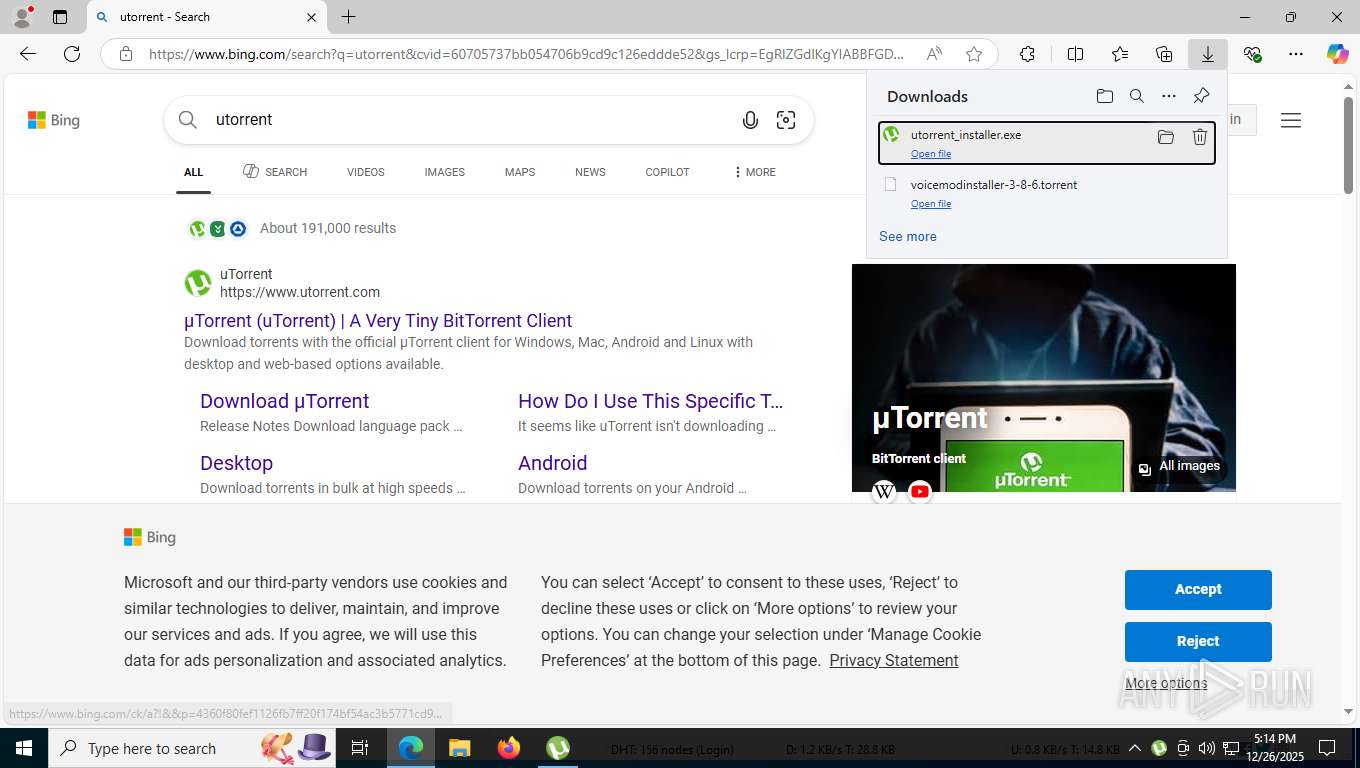
Task: Open file link for voicemodinstaller torrent
Action: (931, 204)
